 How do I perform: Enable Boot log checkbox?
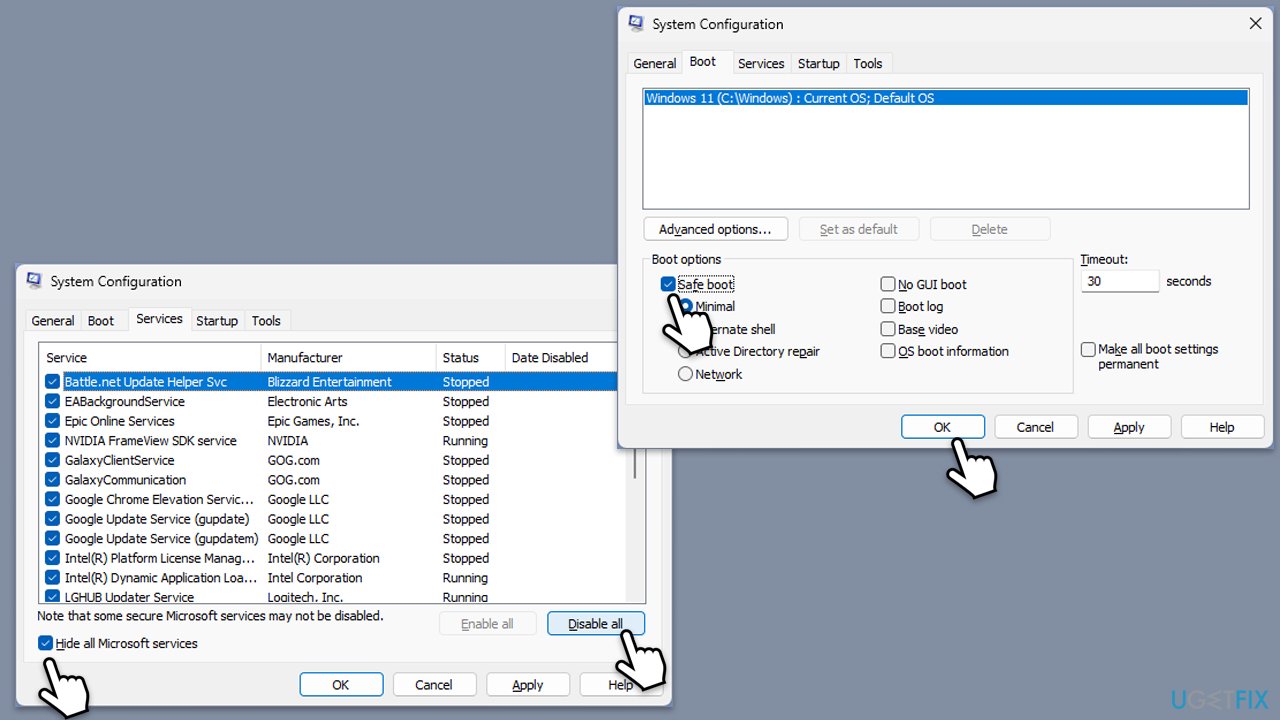888,306
